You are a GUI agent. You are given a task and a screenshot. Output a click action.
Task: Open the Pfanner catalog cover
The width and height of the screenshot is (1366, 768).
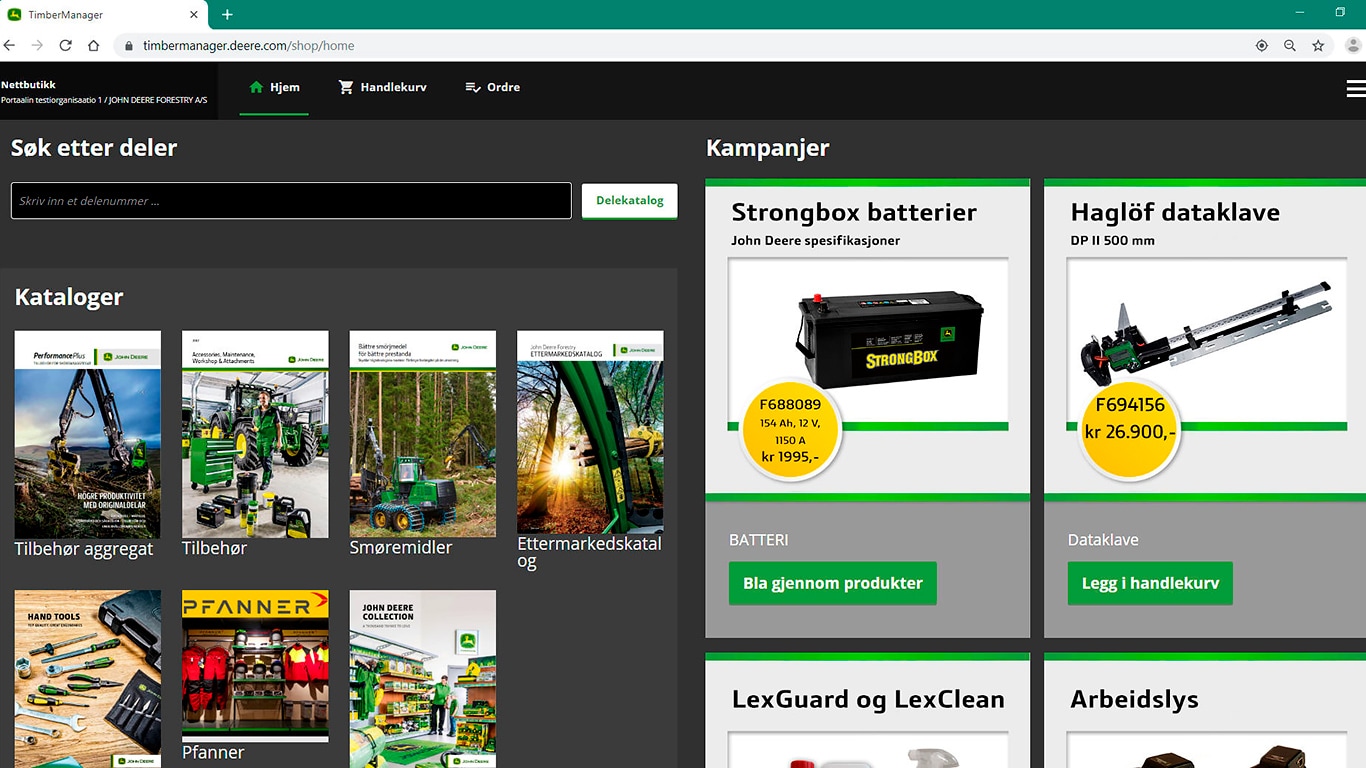[x=255, y=665]
